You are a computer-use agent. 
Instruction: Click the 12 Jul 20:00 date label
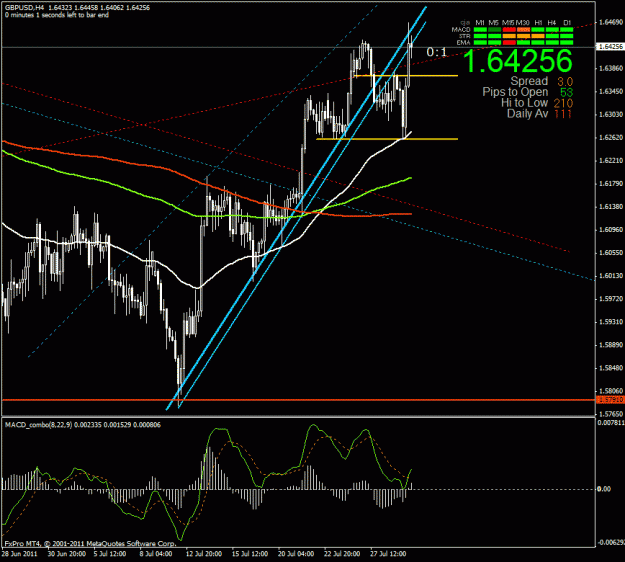click(x=204, y=554)
